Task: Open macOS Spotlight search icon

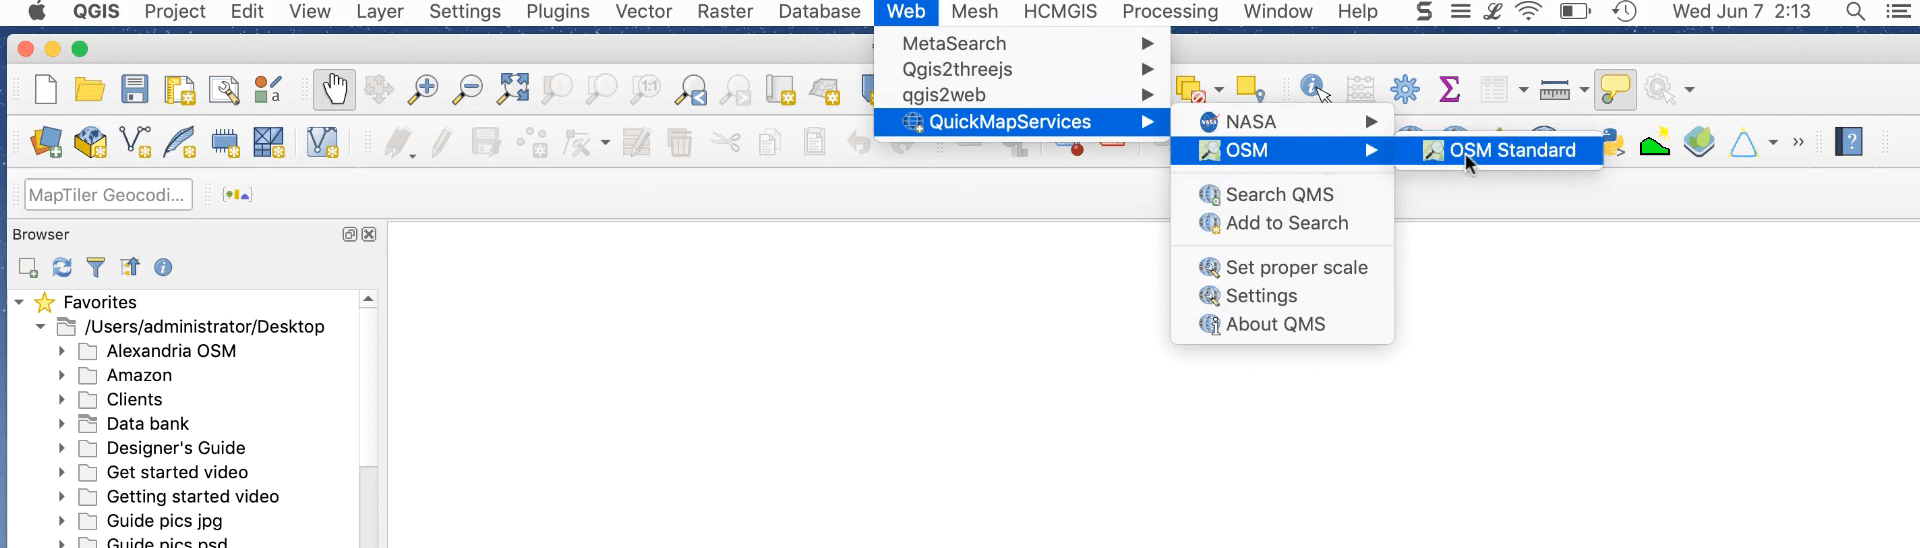Action: tap(1855, 12)
